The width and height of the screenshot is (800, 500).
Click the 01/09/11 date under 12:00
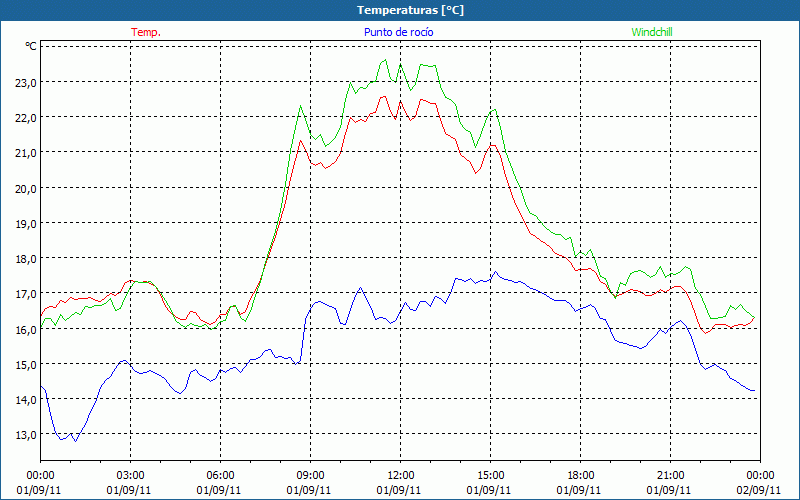click(399, 490)
